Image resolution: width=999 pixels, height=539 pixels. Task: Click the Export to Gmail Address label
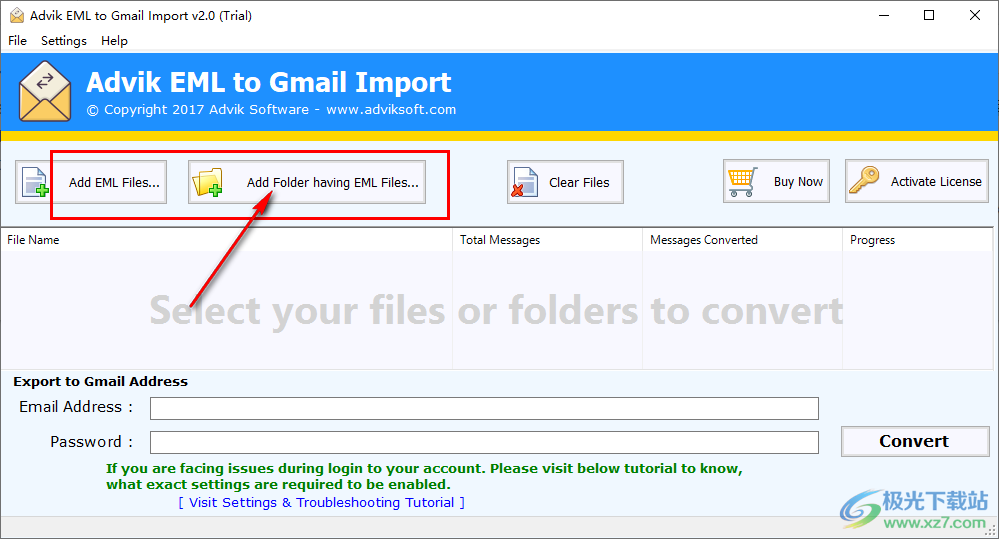[101, 382]
